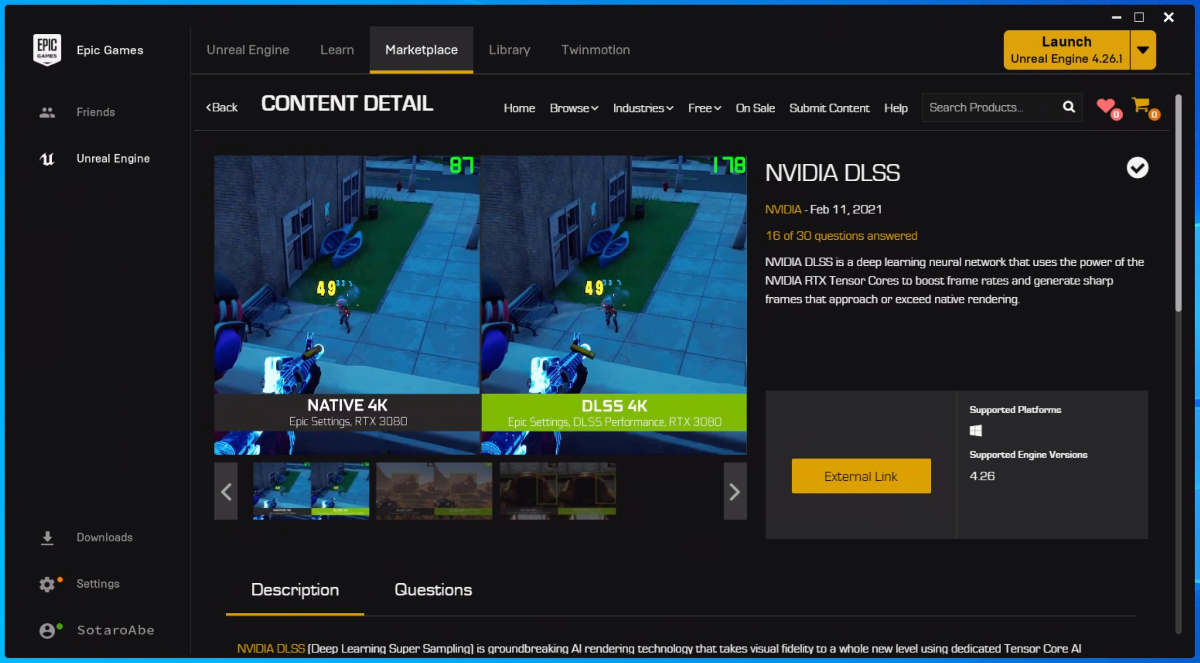This screenshot has height=663, width=1200.
Task: Click the search magnifier icon
Action: (x=1069, y=107)
